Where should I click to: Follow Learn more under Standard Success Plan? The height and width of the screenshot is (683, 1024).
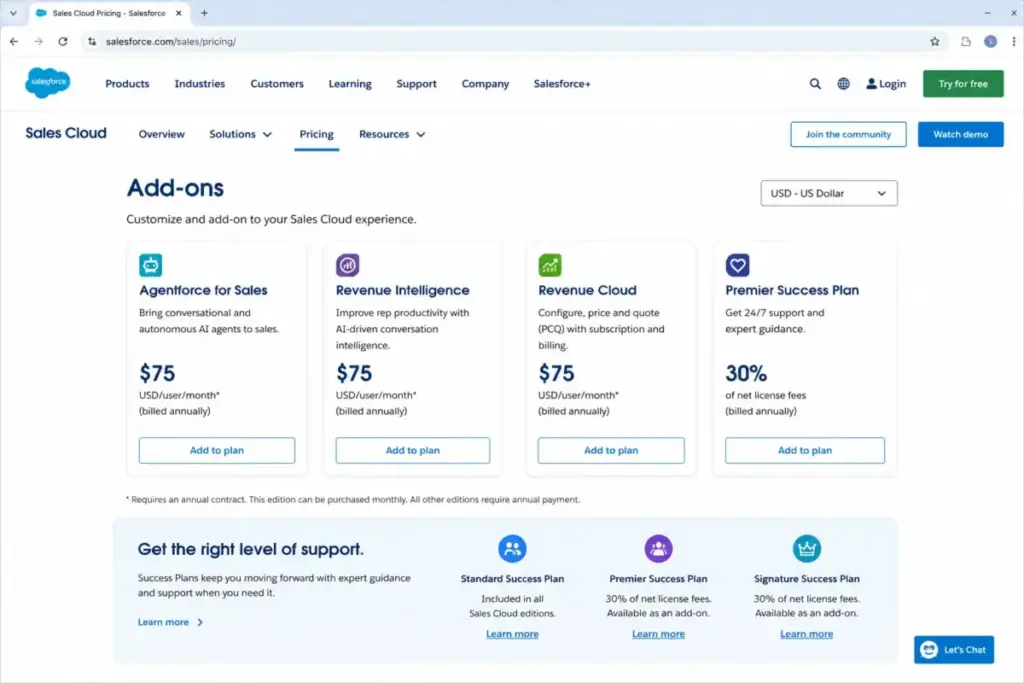click(x=512, y=634)
